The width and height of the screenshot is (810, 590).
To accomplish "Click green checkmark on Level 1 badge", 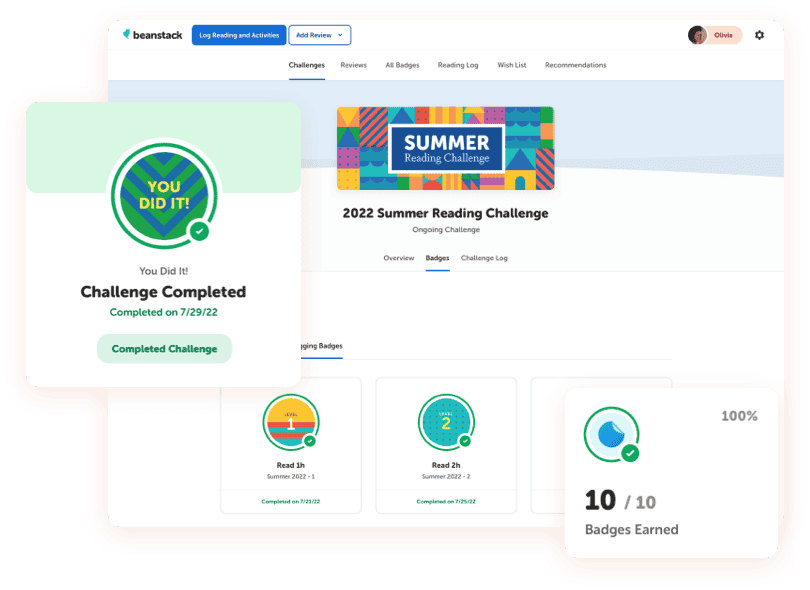I will point(310,441).
